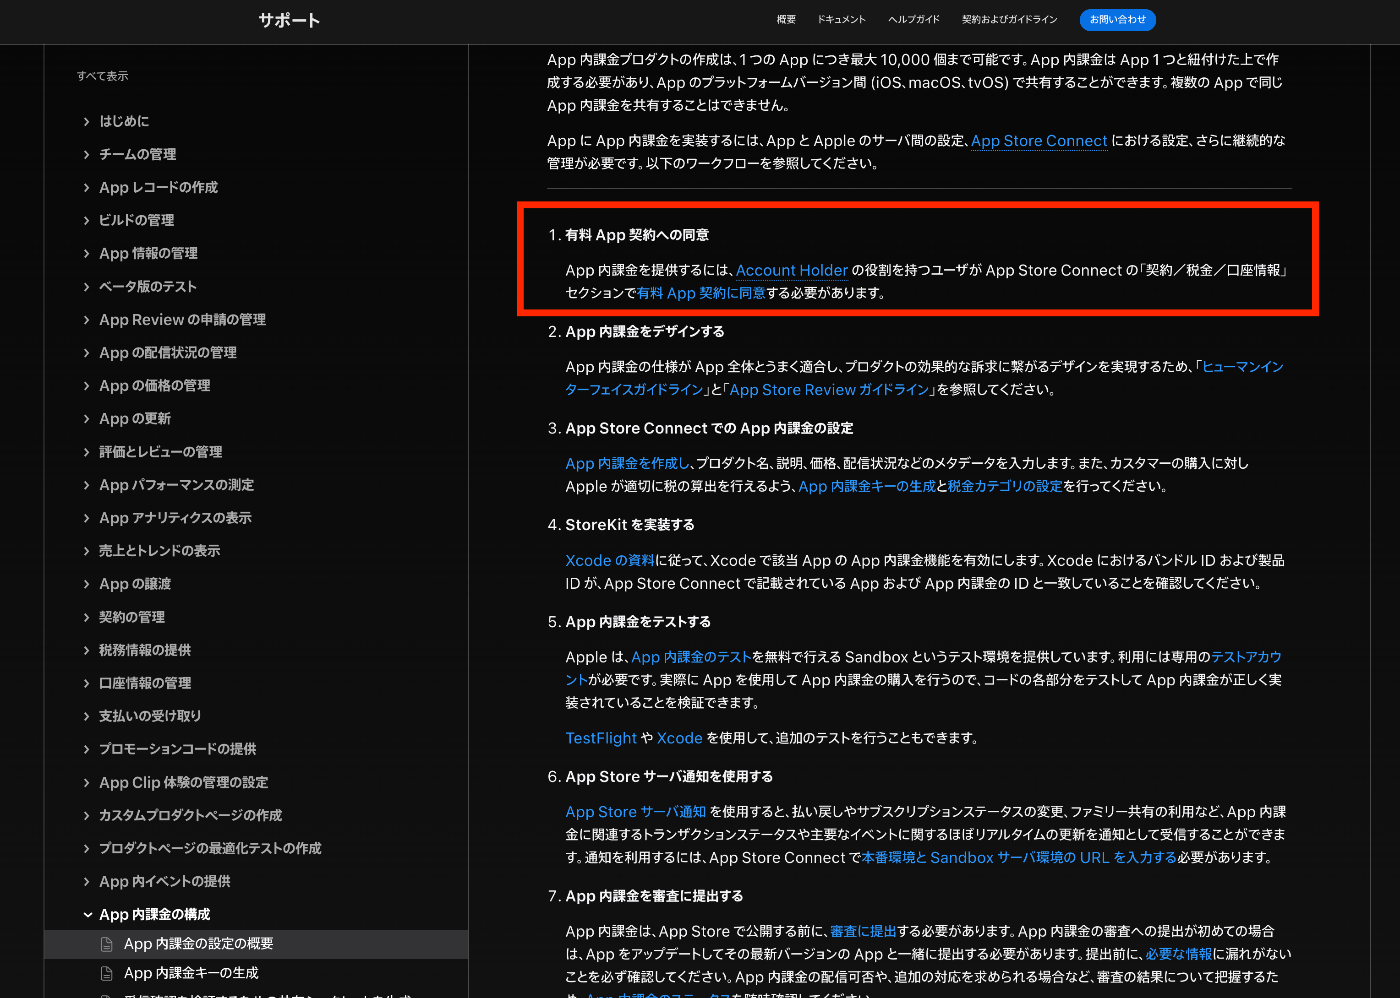Open the 有料 App 契約に同意 link
The height and width of the screenshot is (998, 1400).
pyautogui.click(x=701, y=293)
